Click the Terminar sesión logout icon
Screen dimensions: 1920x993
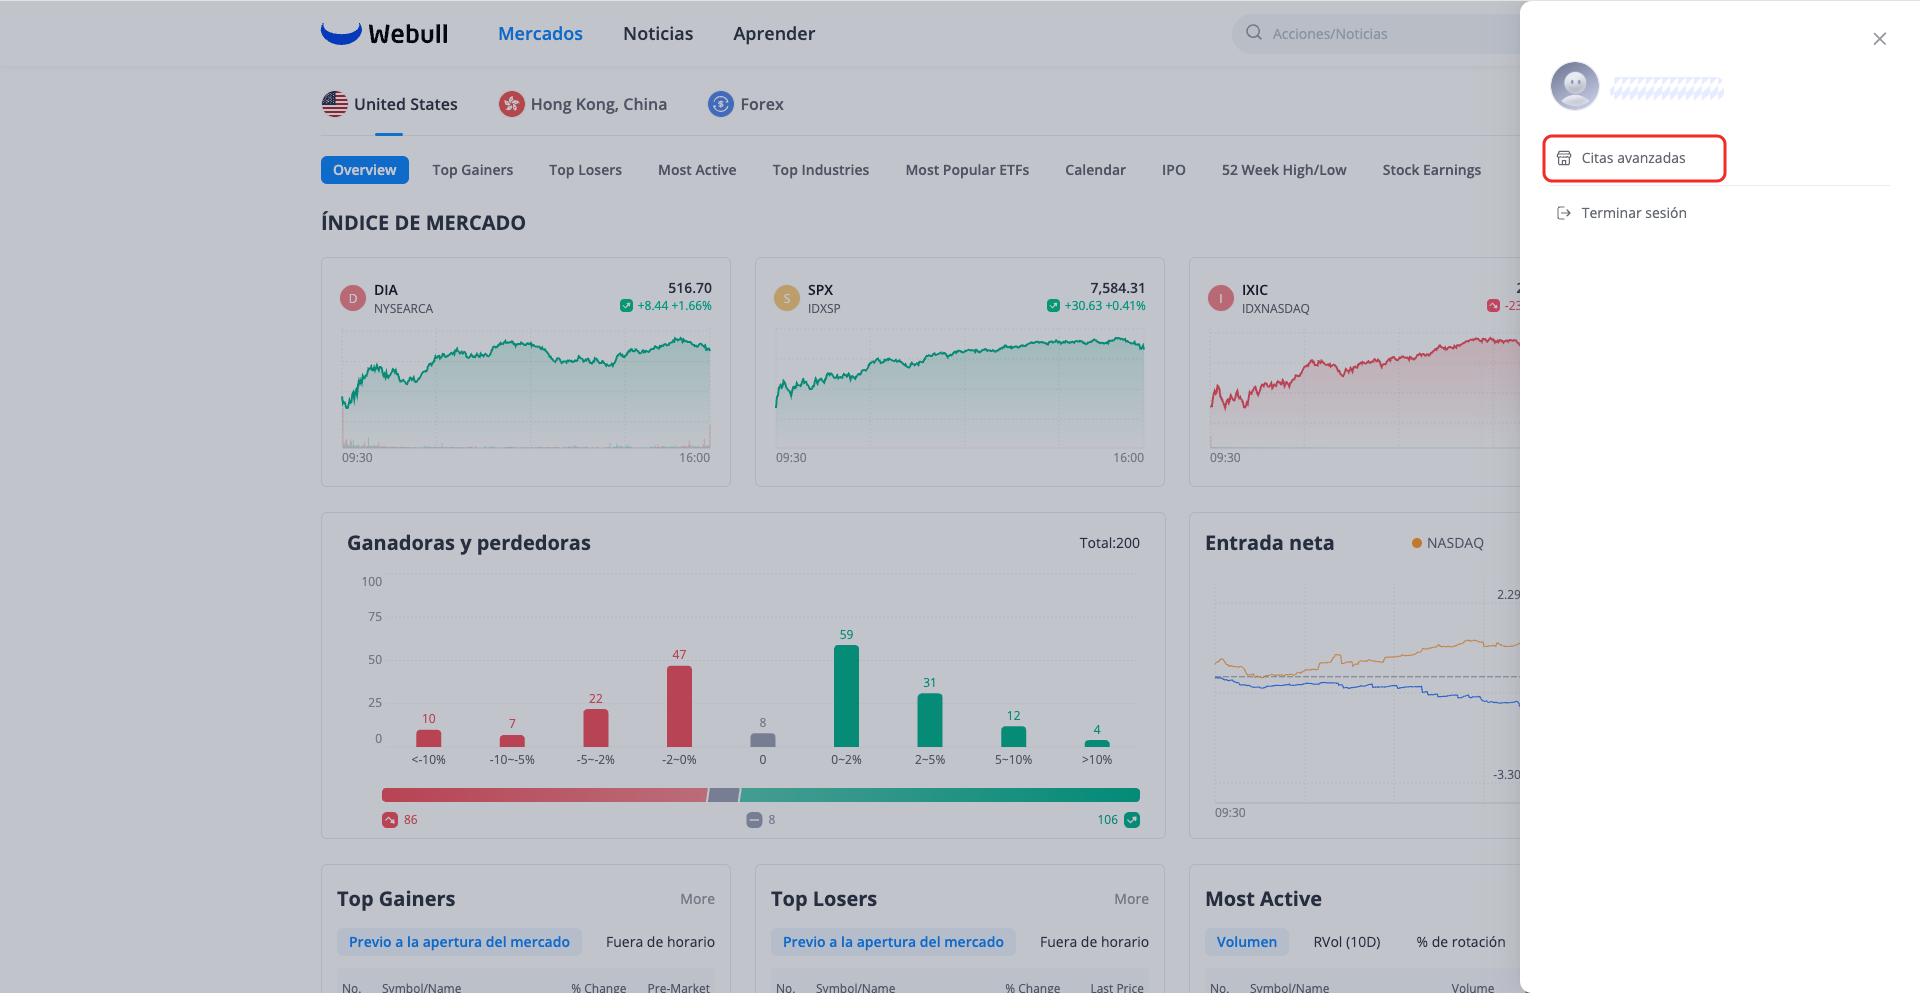pos(1564,213)
